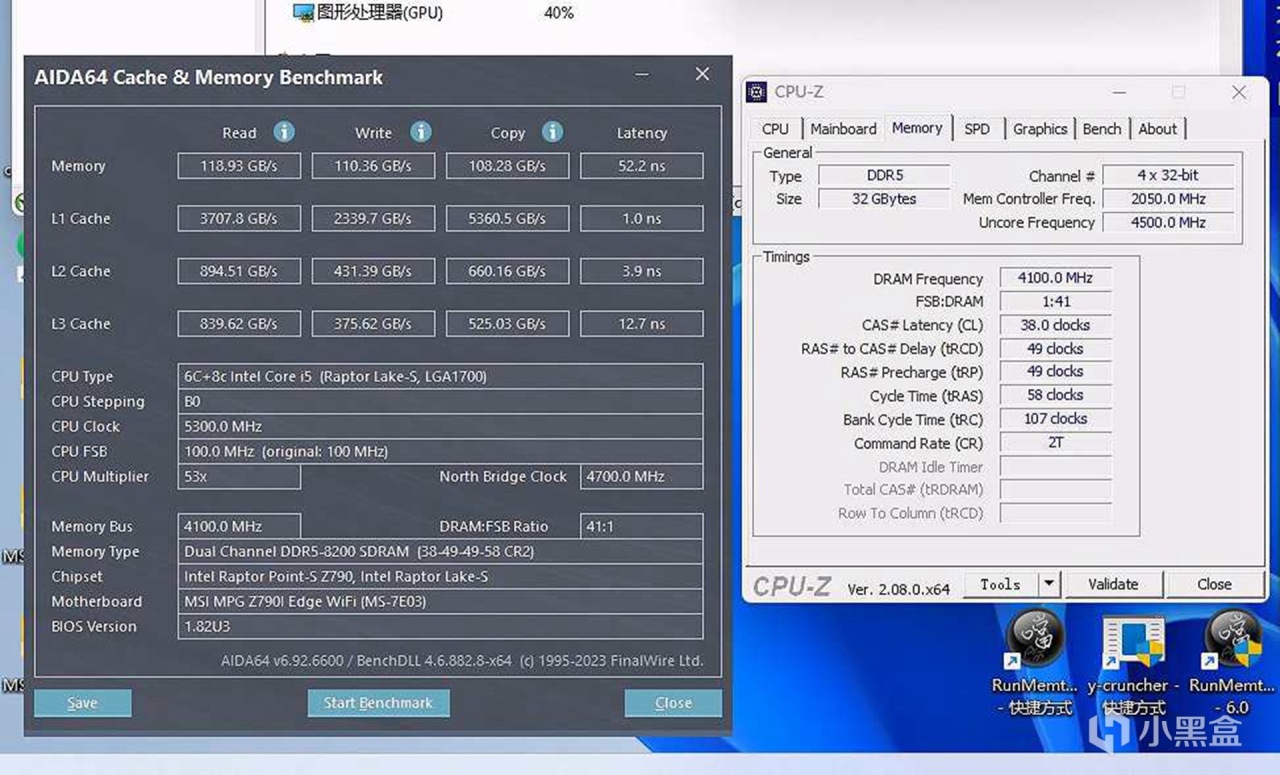Viewport: 1280px width, 775px height.
Task: Click the info icon next to Read
Action: pyautogui.click(x=284, y=132)
